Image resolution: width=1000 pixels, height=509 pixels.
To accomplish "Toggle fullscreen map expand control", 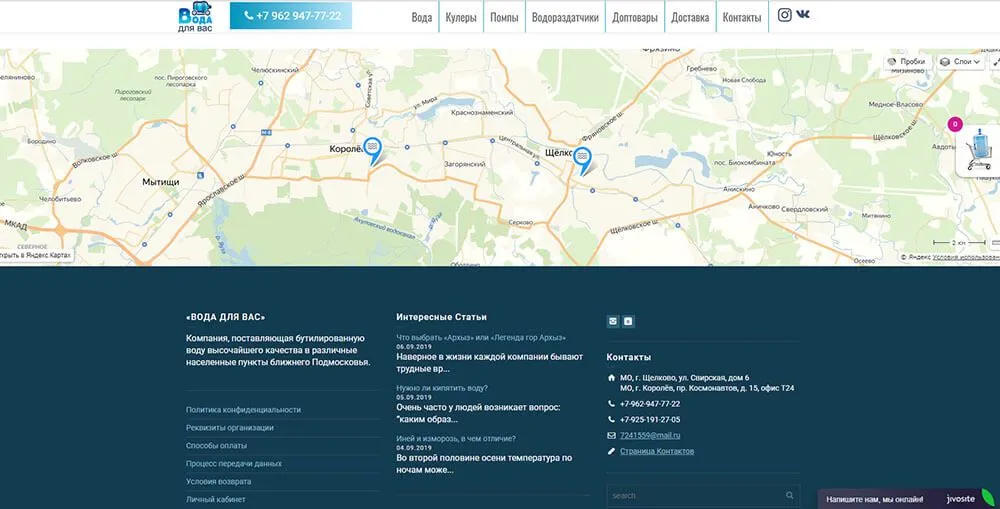I will [x=993, y=62].
